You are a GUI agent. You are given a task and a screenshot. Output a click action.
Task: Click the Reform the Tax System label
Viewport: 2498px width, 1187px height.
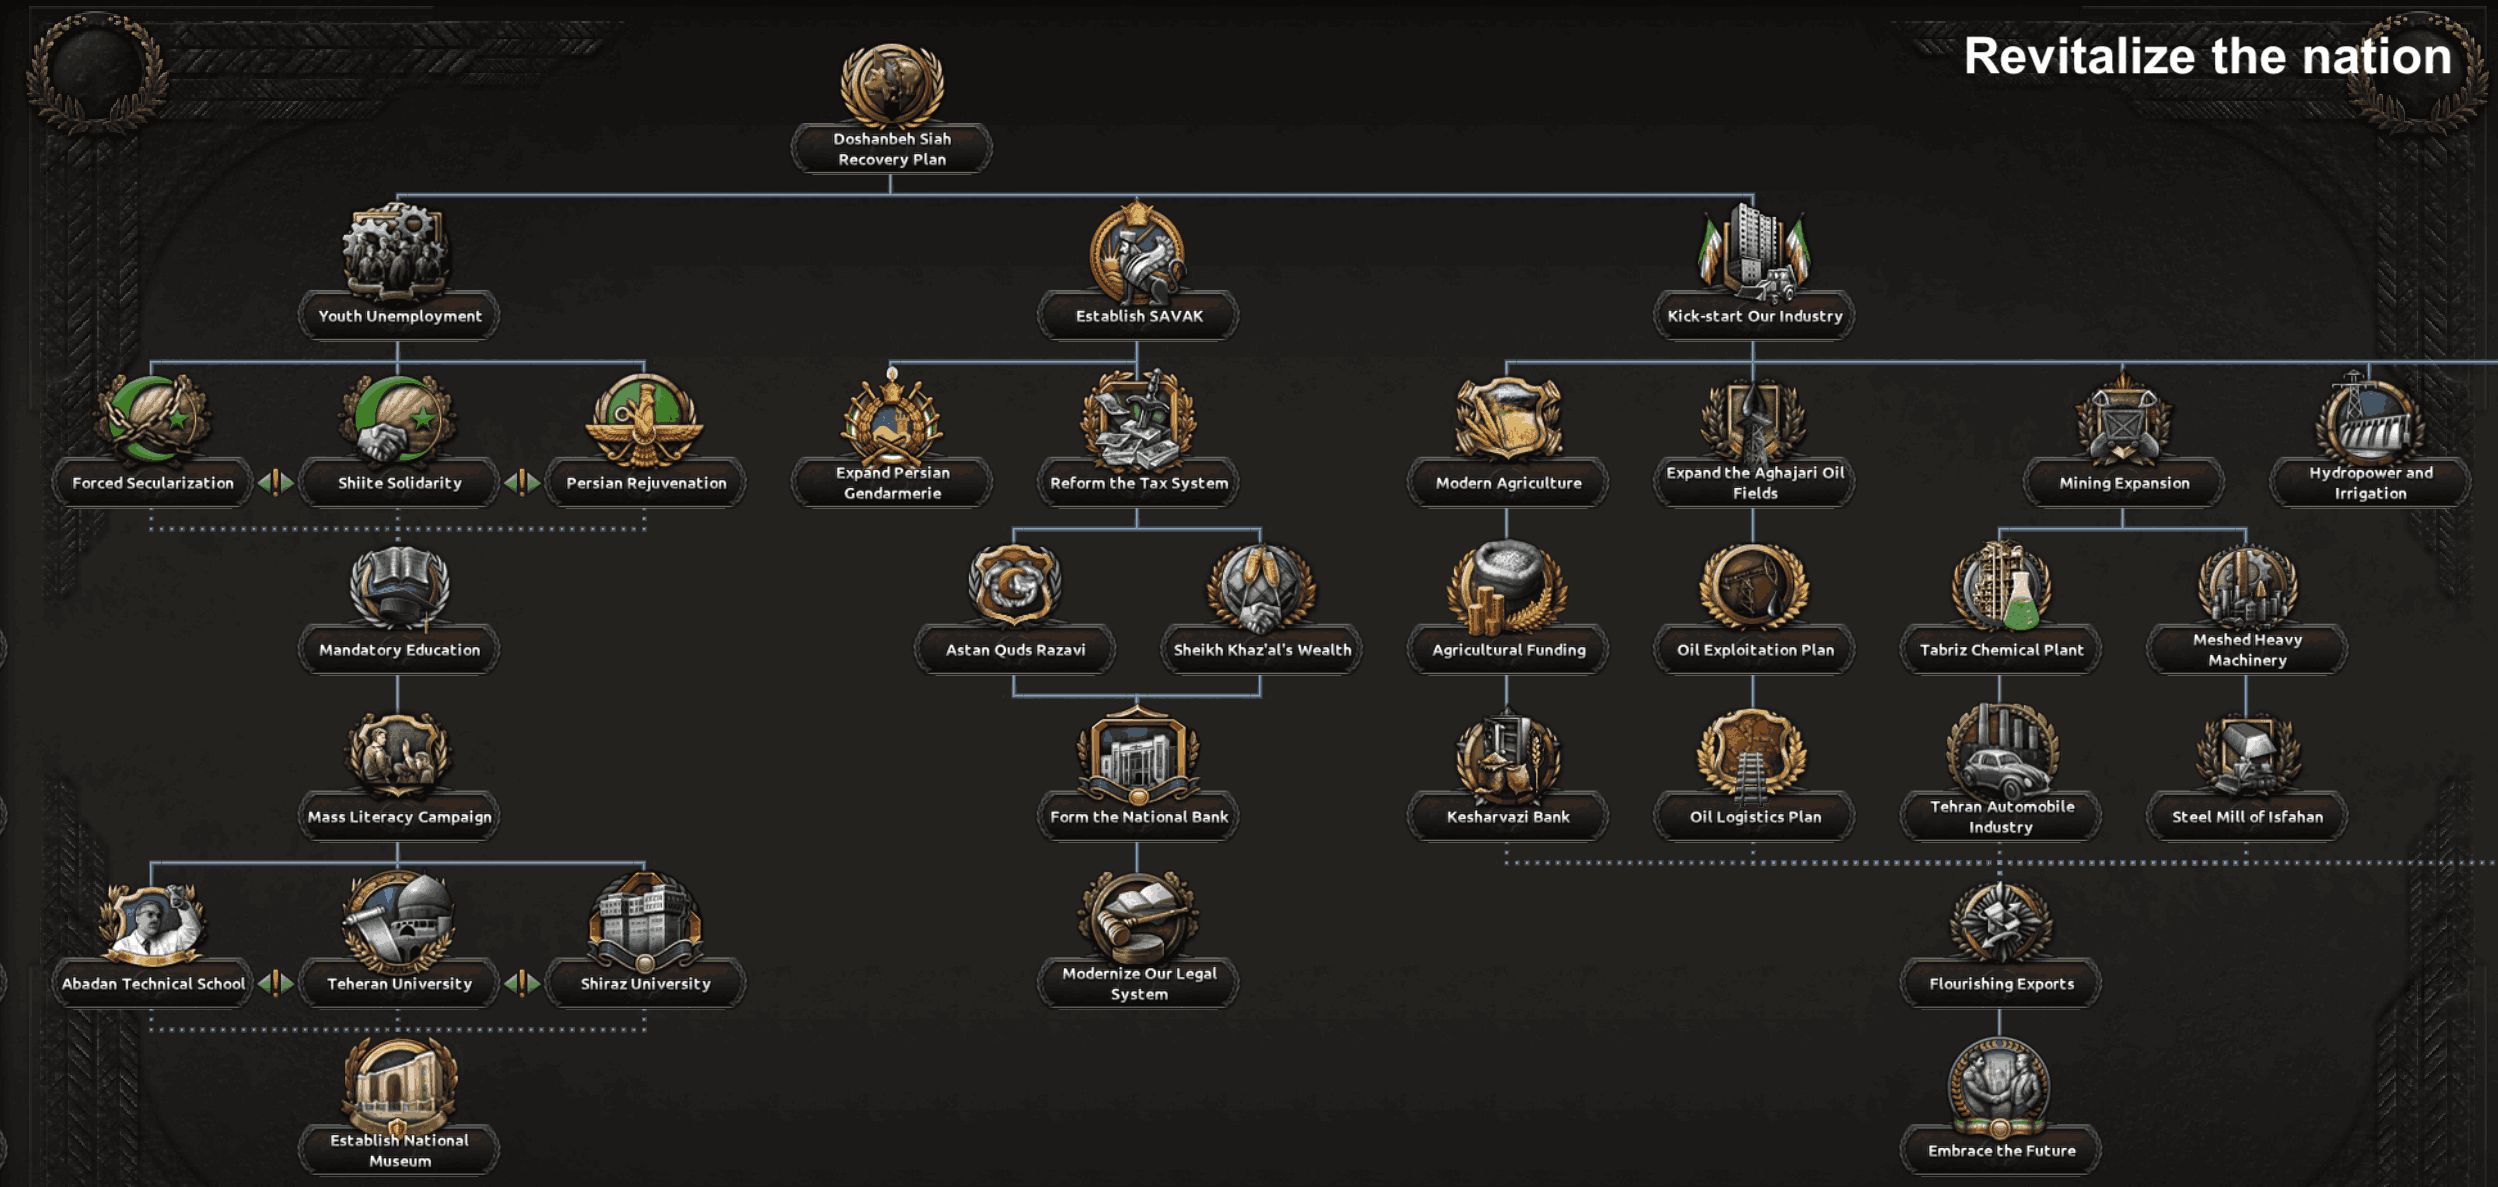click(1138, 483)
